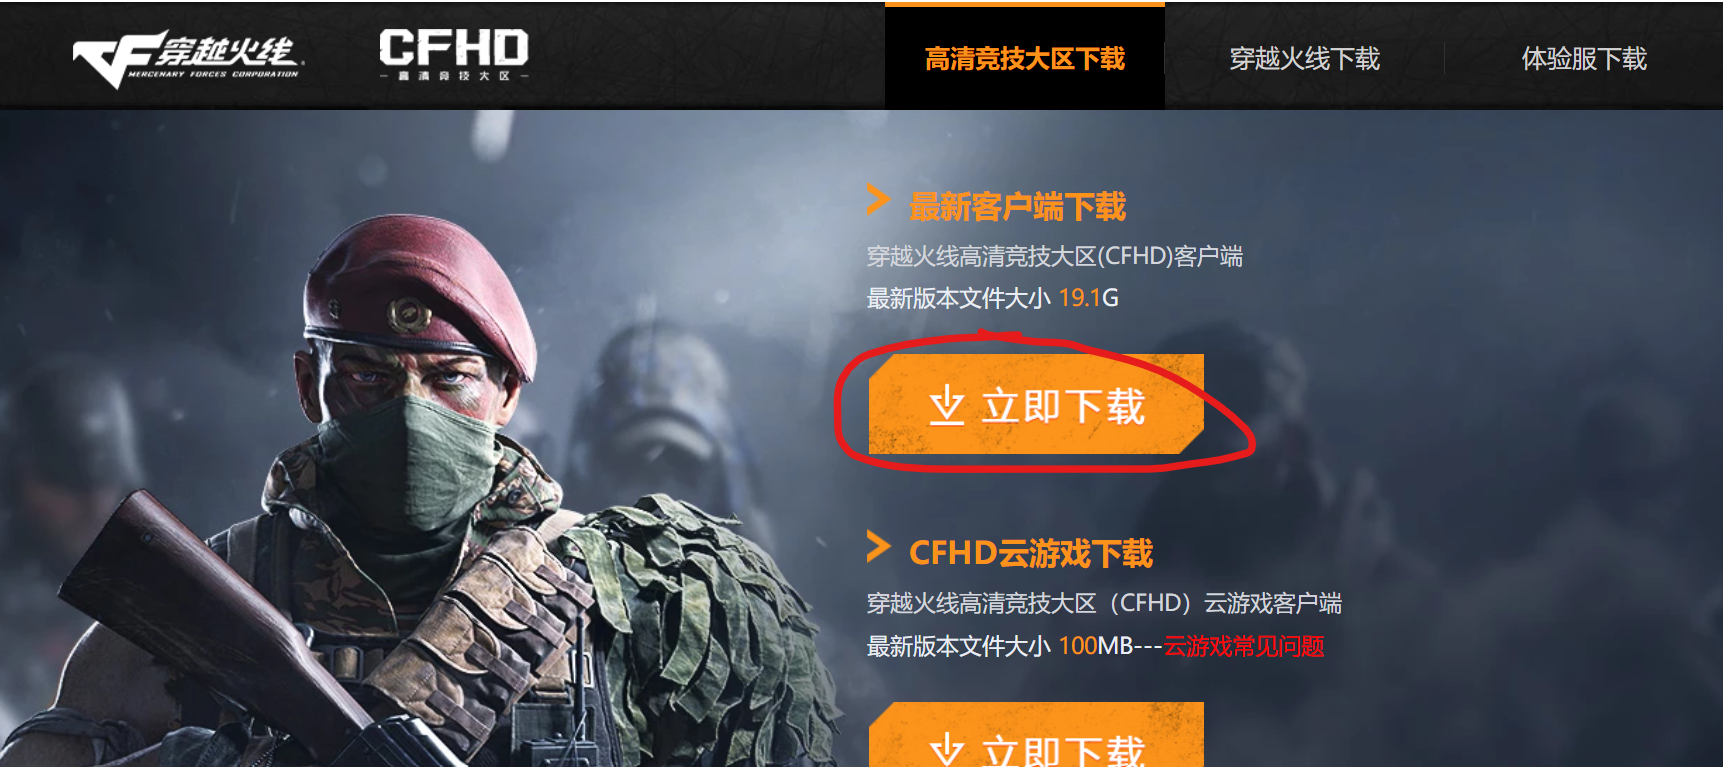Open the 穿越火线下载 tab
This screenshot has width=1723, height=767.
click(1304, 59)
